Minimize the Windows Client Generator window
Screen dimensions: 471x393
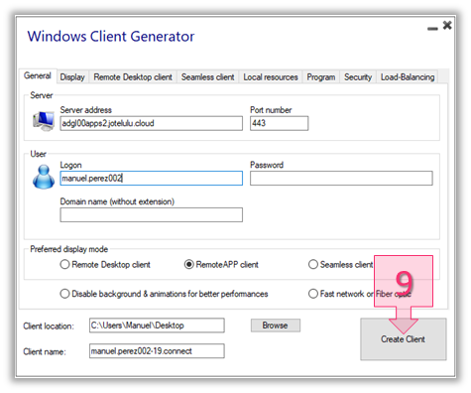tap(432, 28)
